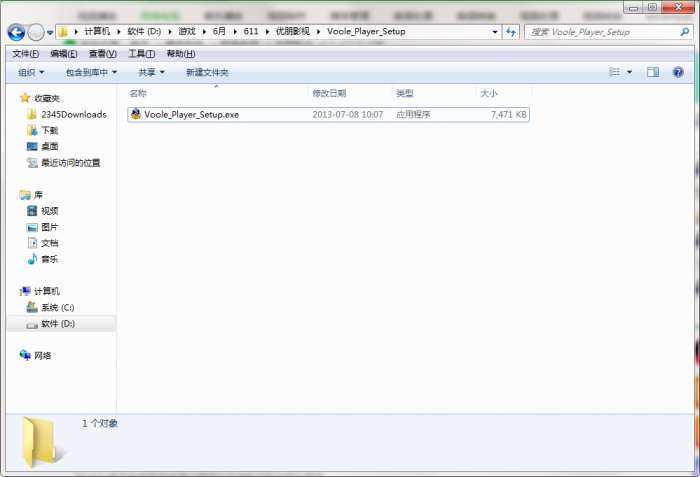Click the music note icon for 音乐
The height and width of the screenshot is (477, 700).
[32, 259]
